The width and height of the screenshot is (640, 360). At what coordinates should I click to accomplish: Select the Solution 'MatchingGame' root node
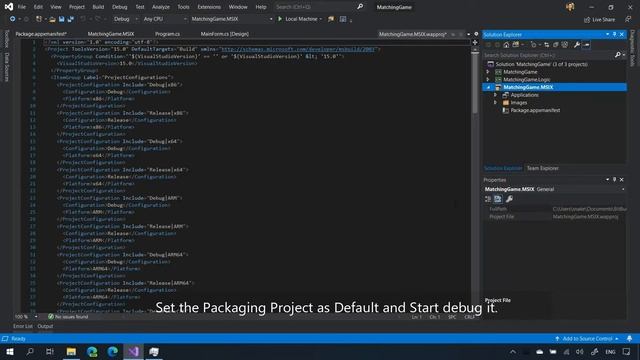coord(541,64)
